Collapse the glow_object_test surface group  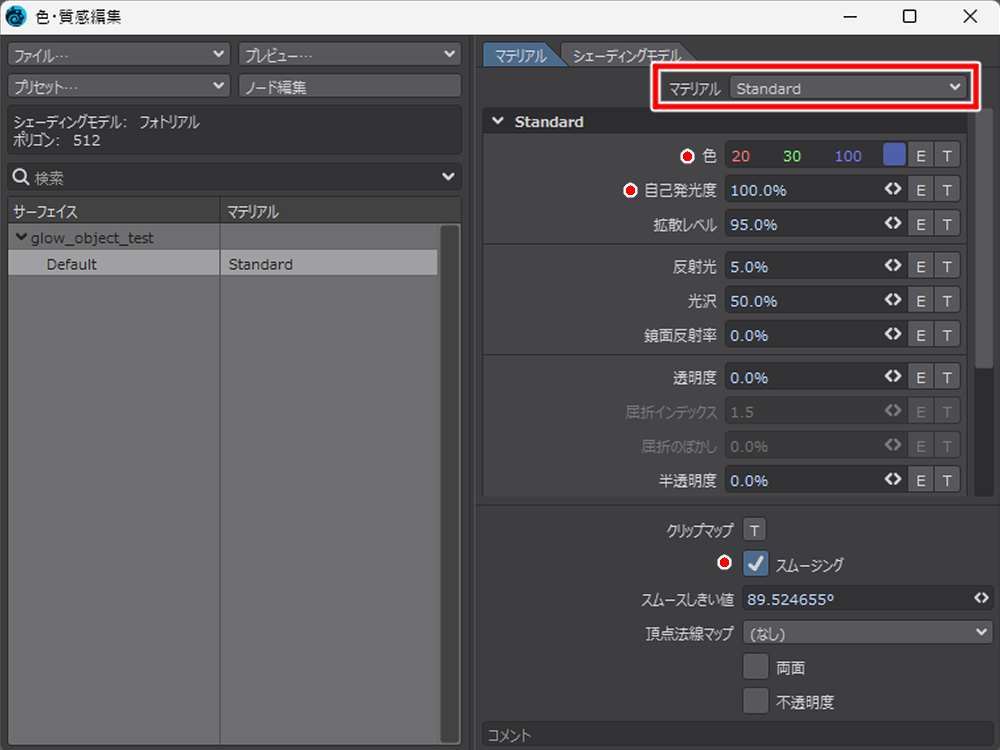click(x=21, y=238)
